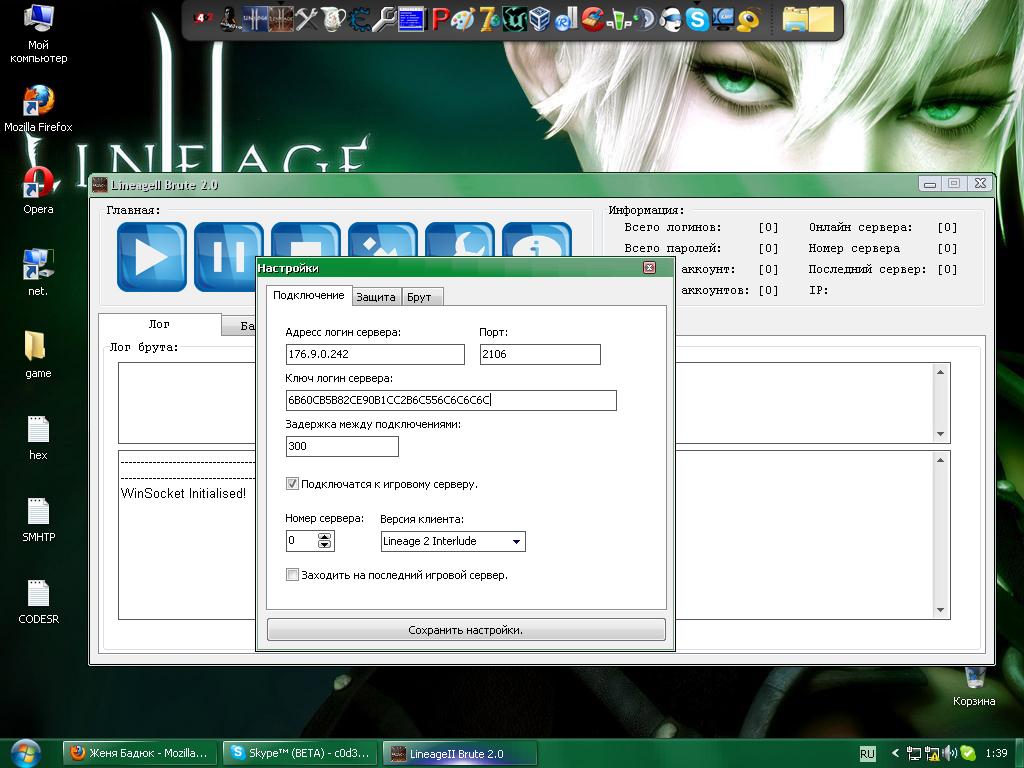Click the Порт input field
1024x768 pixels.
pos(540,354)
